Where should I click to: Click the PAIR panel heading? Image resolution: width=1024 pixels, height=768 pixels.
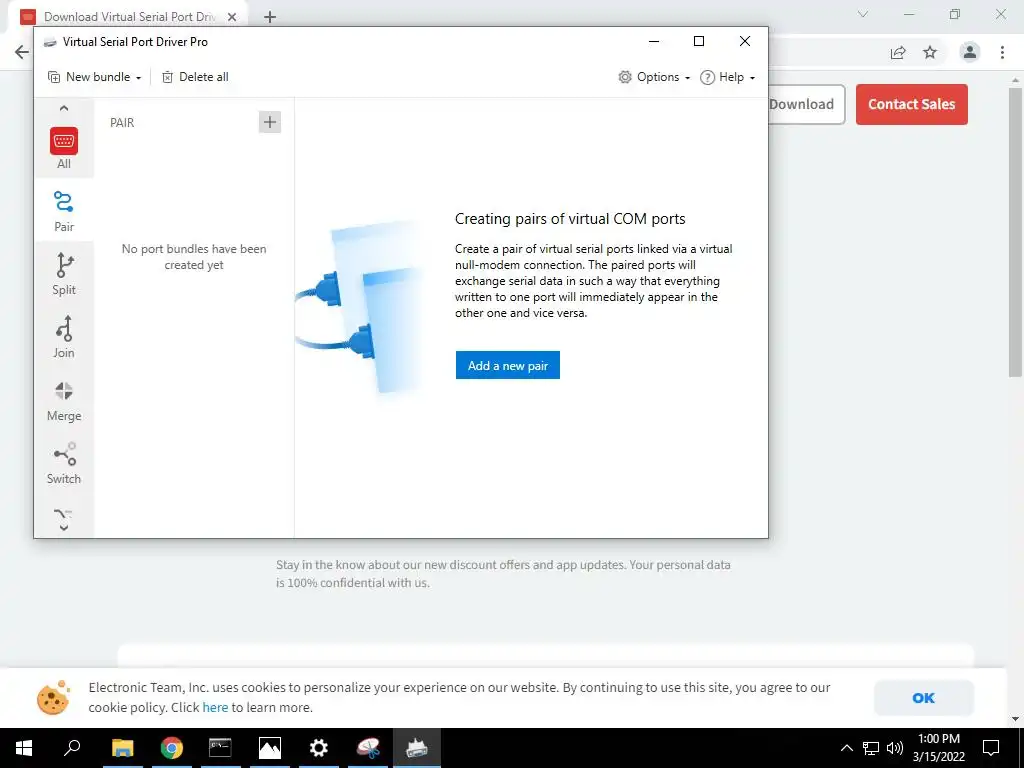122,123
